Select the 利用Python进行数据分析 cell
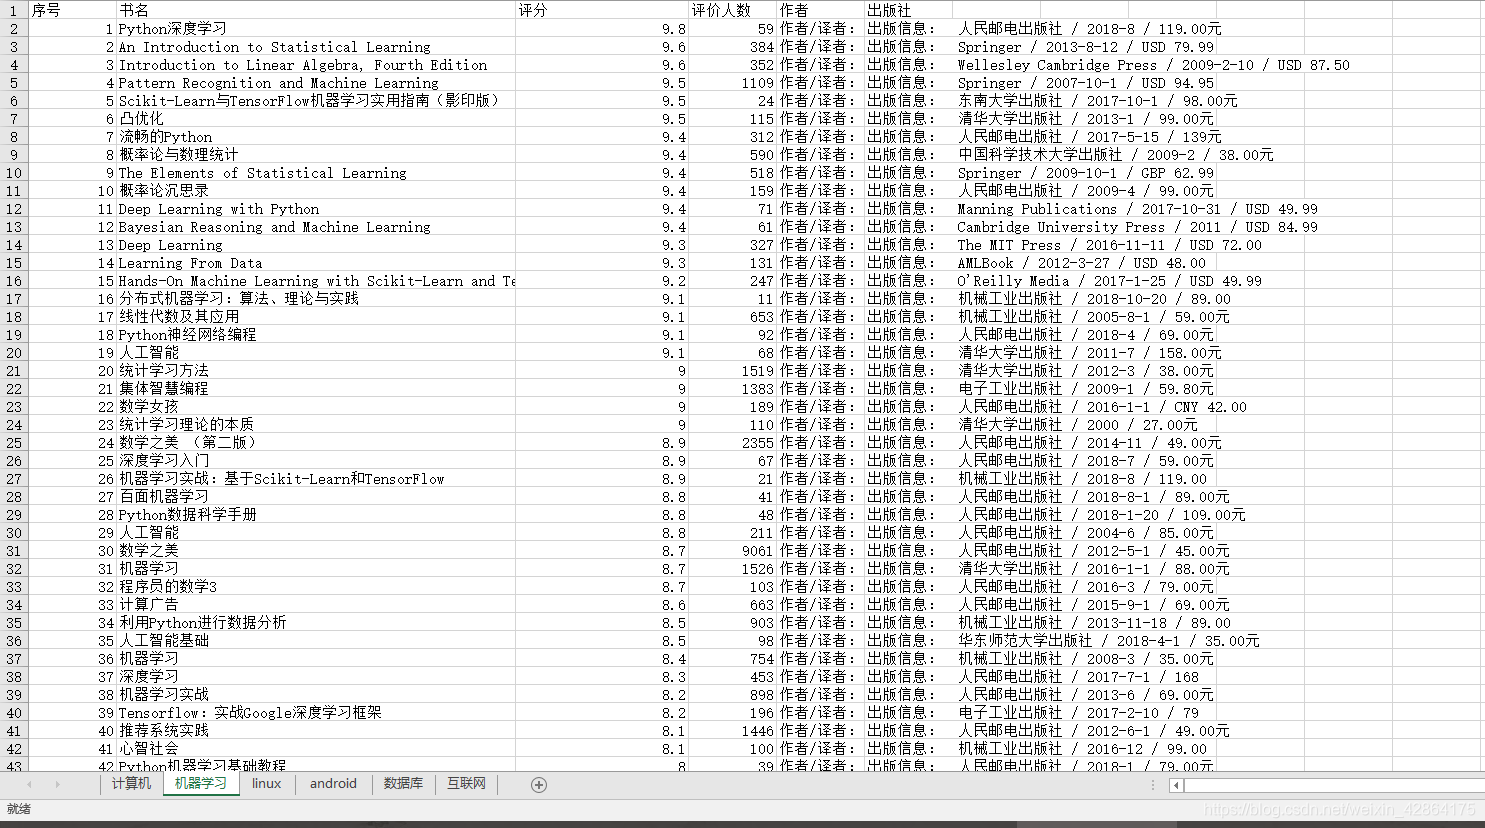Screen dimensions: 1485x828 tap(316, 623)
